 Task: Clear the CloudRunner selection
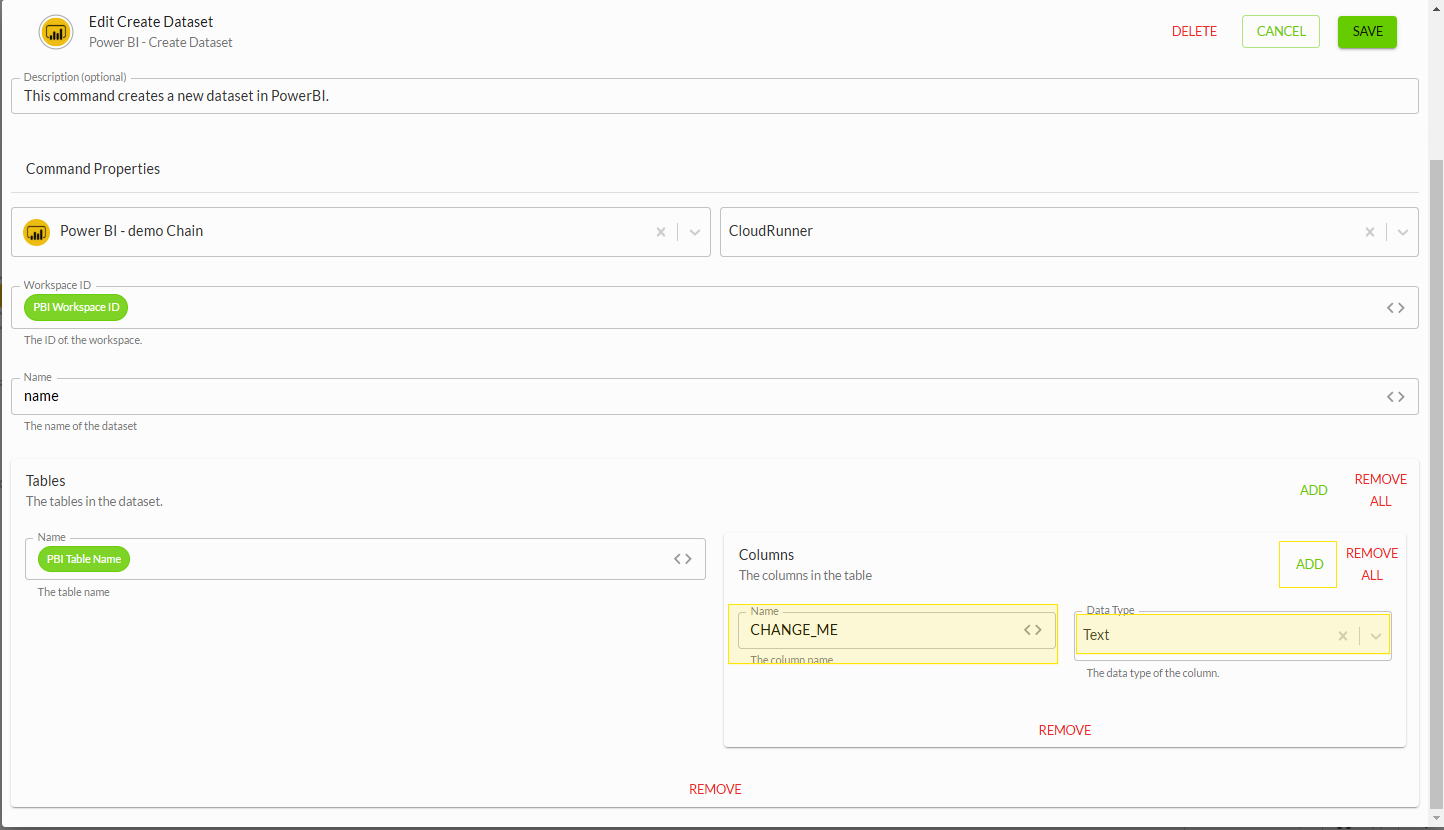point(1370,232)
